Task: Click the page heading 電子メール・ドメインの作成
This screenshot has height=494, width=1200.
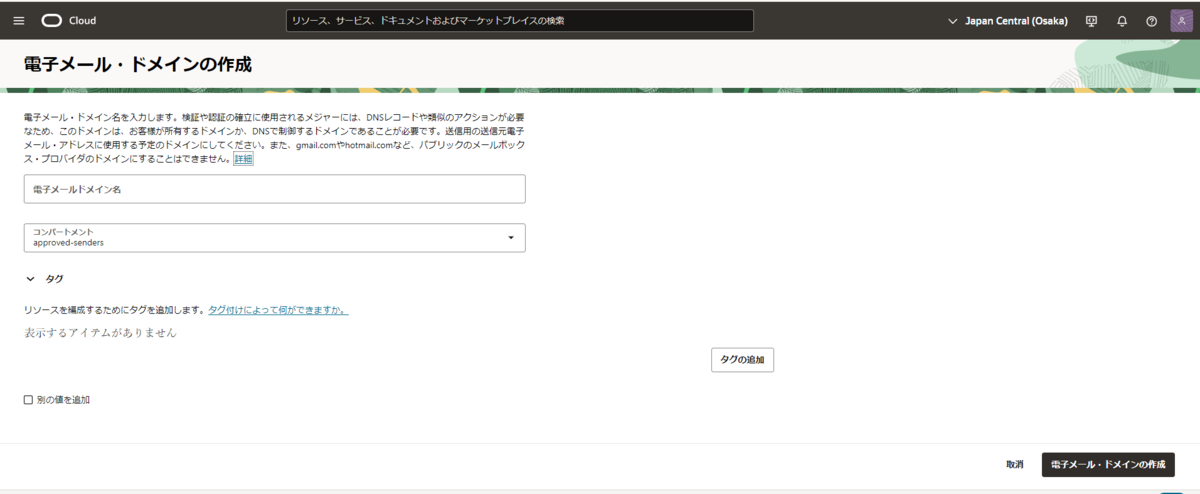Action: click(x=137, y=65)
